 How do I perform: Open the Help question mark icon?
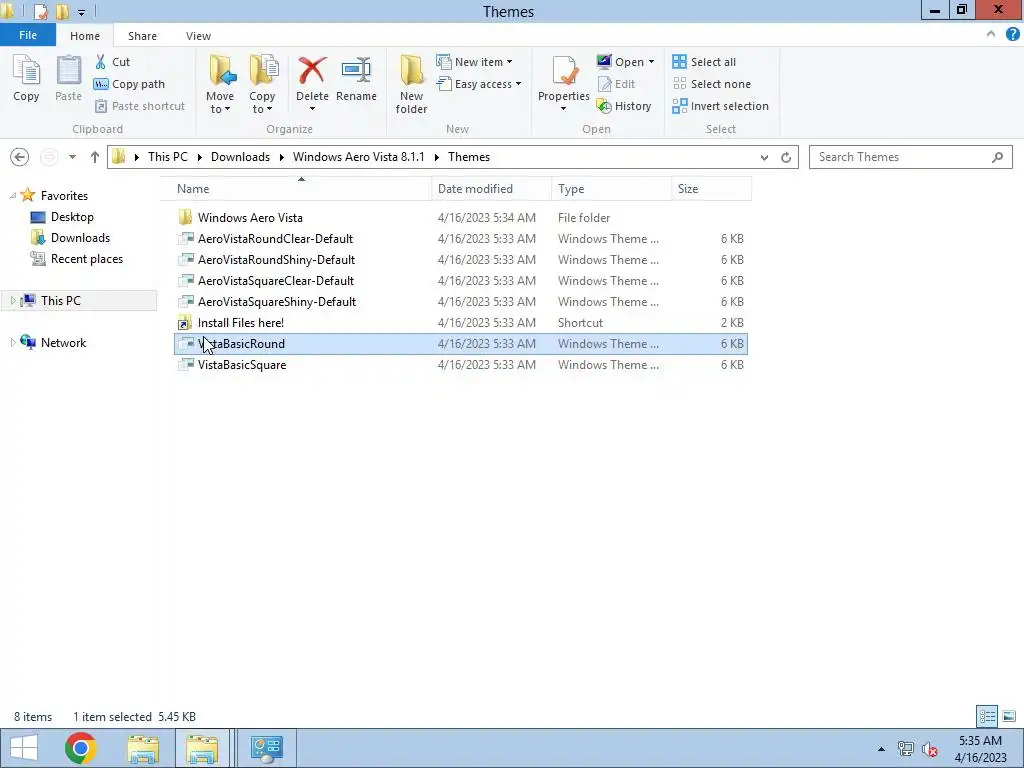point(1012,35)
